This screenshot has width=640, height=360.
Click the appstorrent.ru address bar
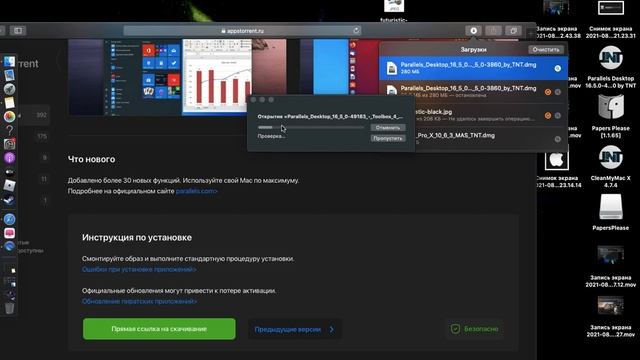point(242,31)
